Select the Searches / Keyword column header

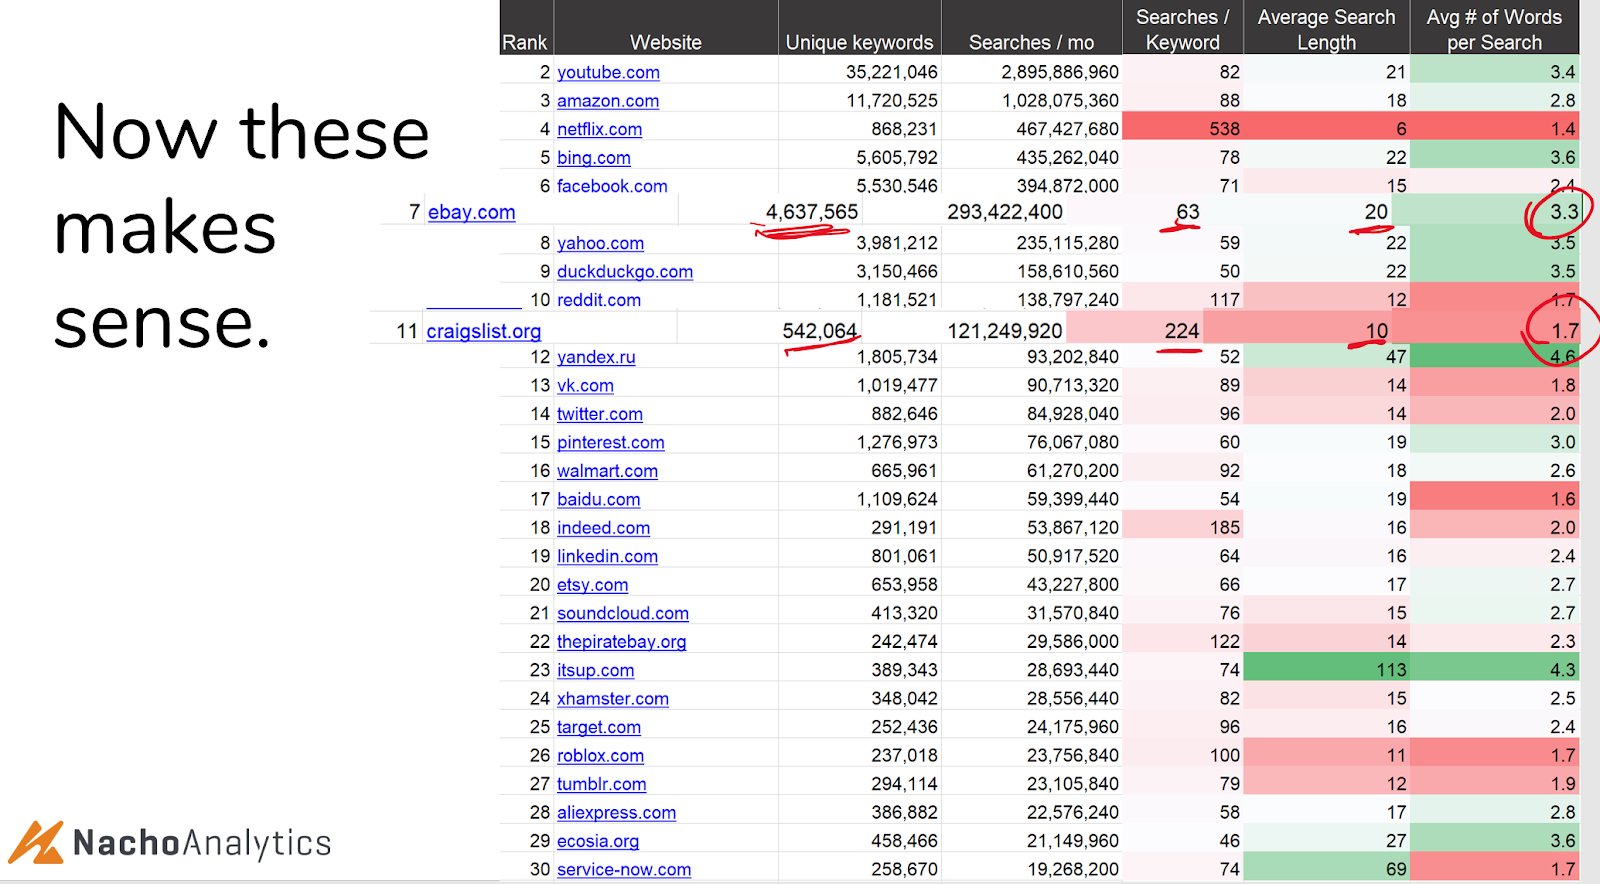click(x=1183, y=29)
